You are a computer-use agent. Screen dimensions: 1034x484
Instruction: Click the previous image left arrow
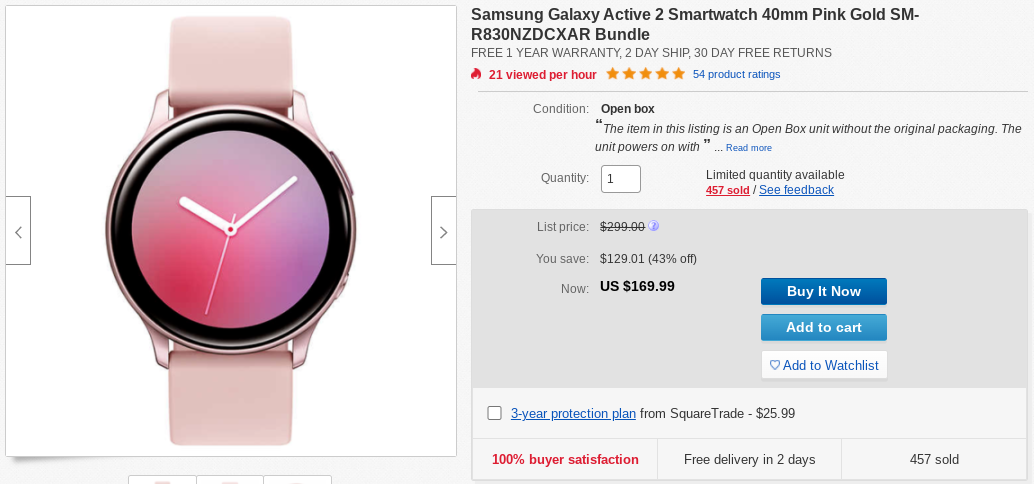[x=18, y=231]
